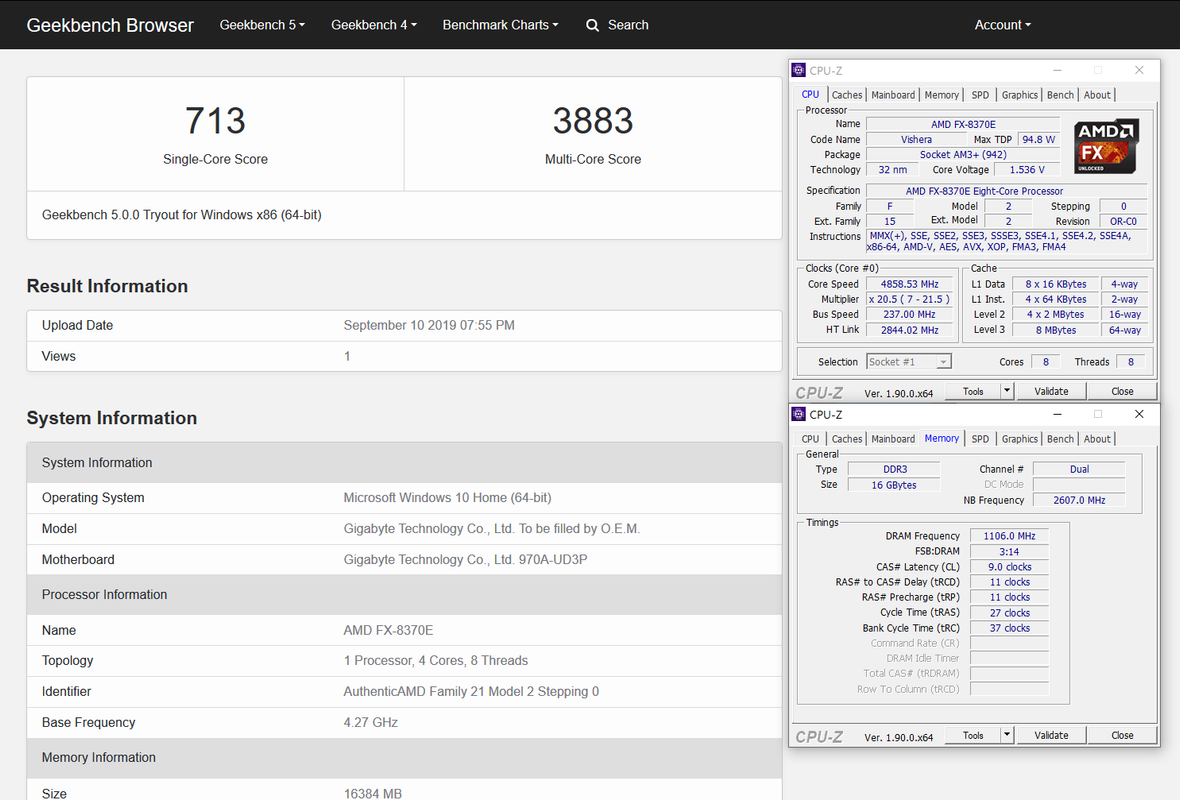Open Caches tab in bottom CPU-Z window

tap(847, 439)
